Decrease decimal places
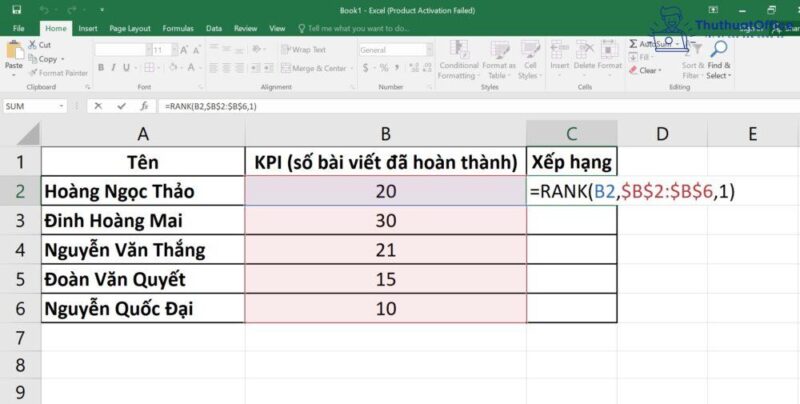 pos(428,68)
